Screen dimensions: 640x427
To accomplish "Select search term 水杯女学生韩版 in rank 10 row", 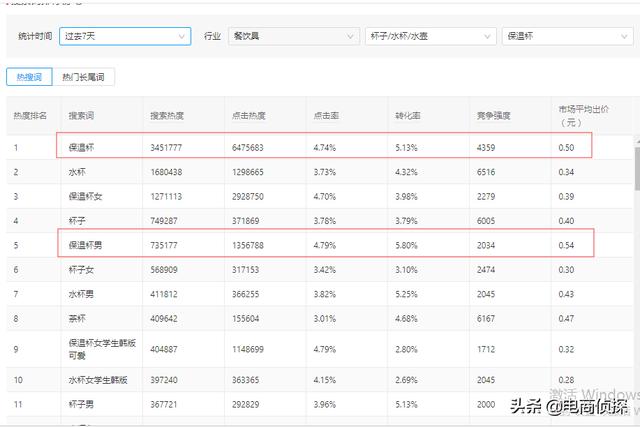I will pos(98,380).
